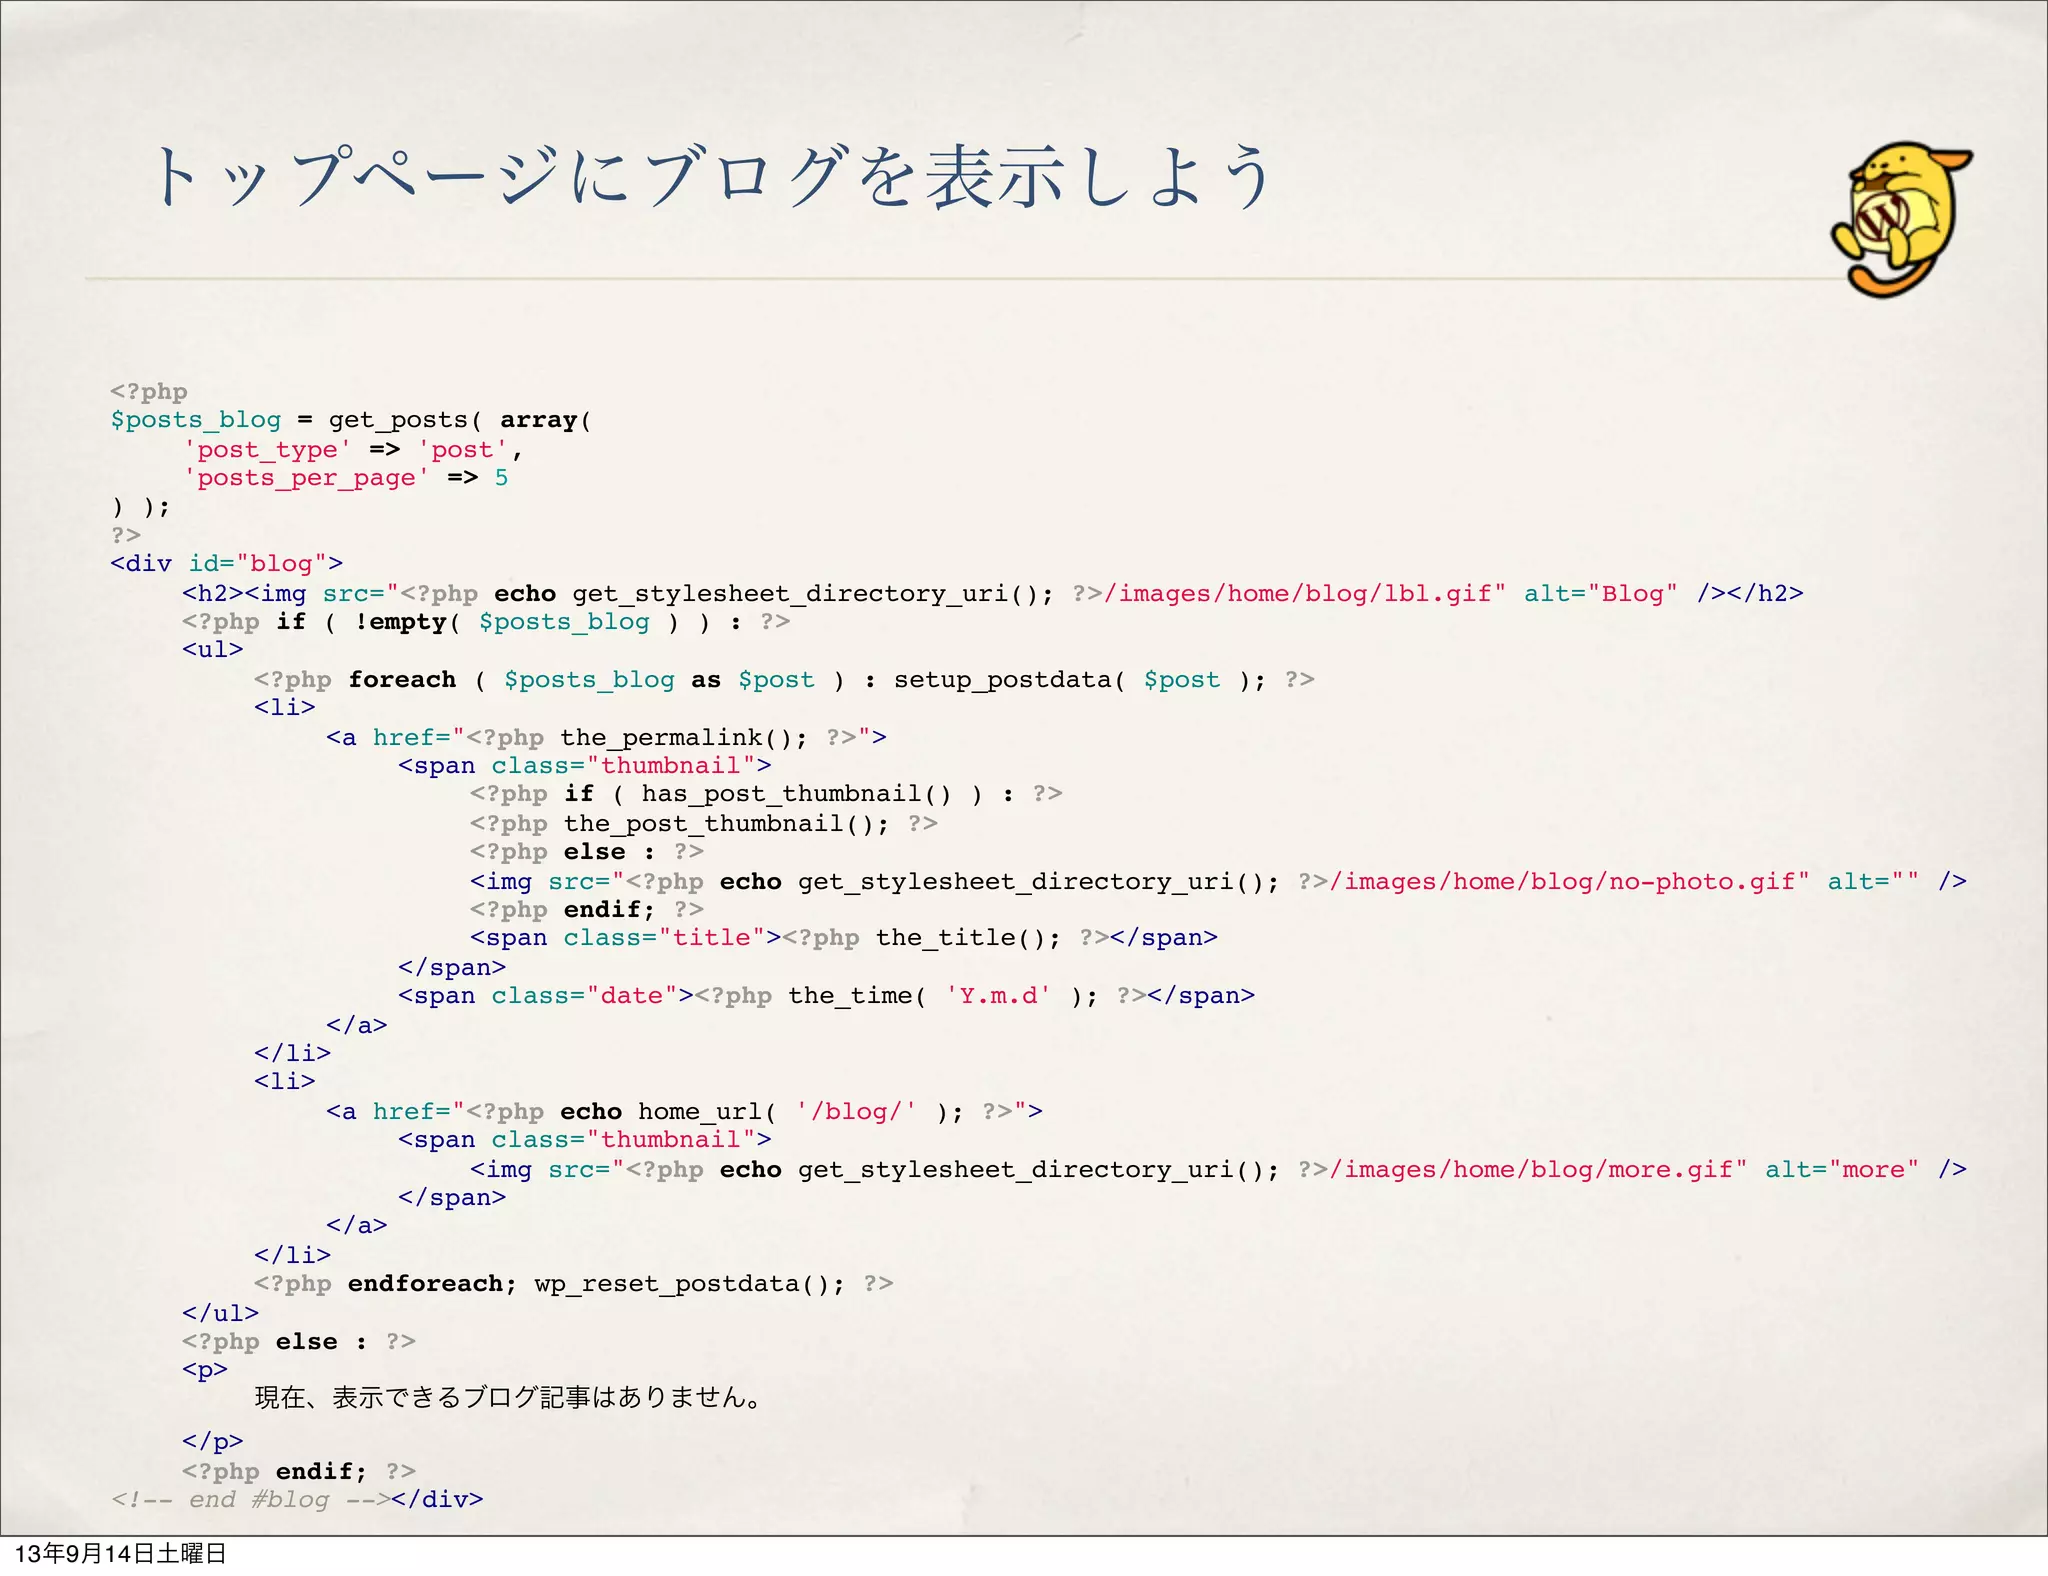Screen dimensions: 2048x1576
Task: Click the line 'if ( !empty( $posts_blog ) ) :'
Action: pyautogui.click(x=486, y=622)
